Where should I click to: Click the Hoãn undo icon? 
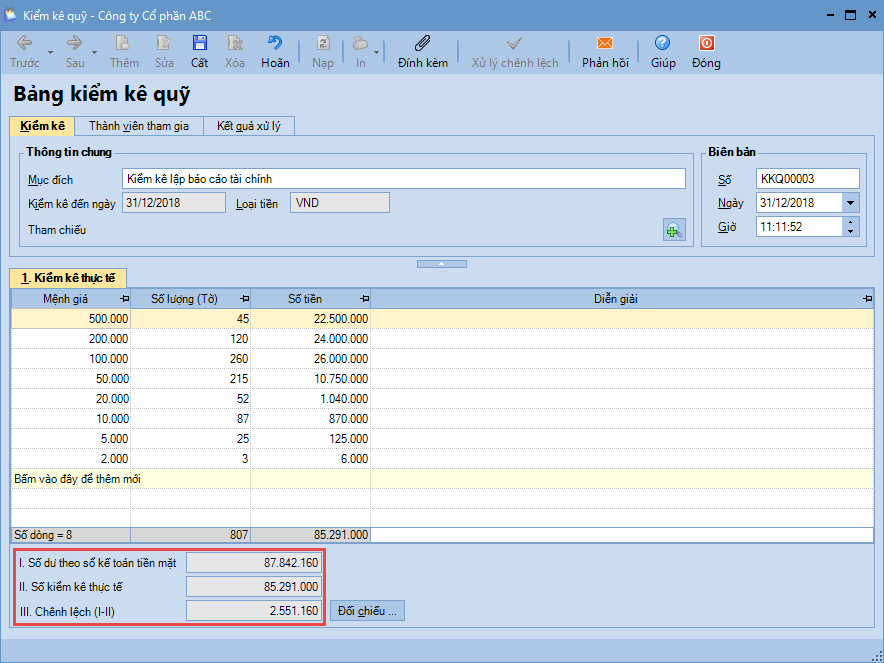point(275,44)
